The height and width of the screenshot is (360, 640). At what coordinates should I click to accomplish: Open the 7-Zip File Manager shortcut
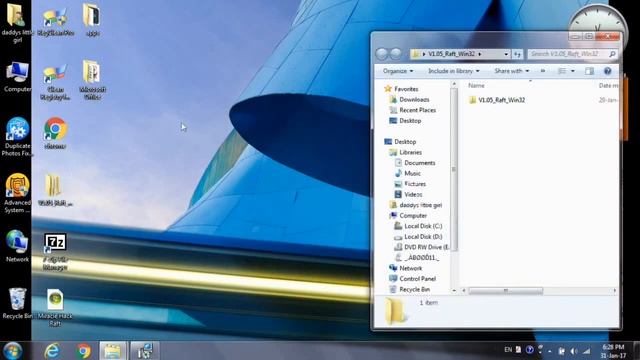tap(55, 251)
